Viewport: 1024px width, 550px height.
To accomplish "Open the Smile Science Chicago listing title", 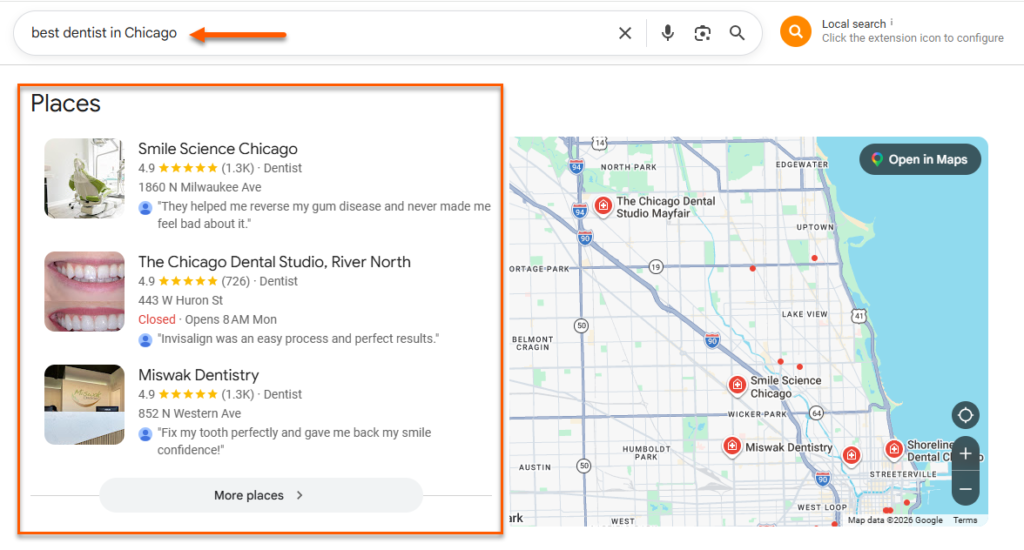I will [x=217, y=149].
